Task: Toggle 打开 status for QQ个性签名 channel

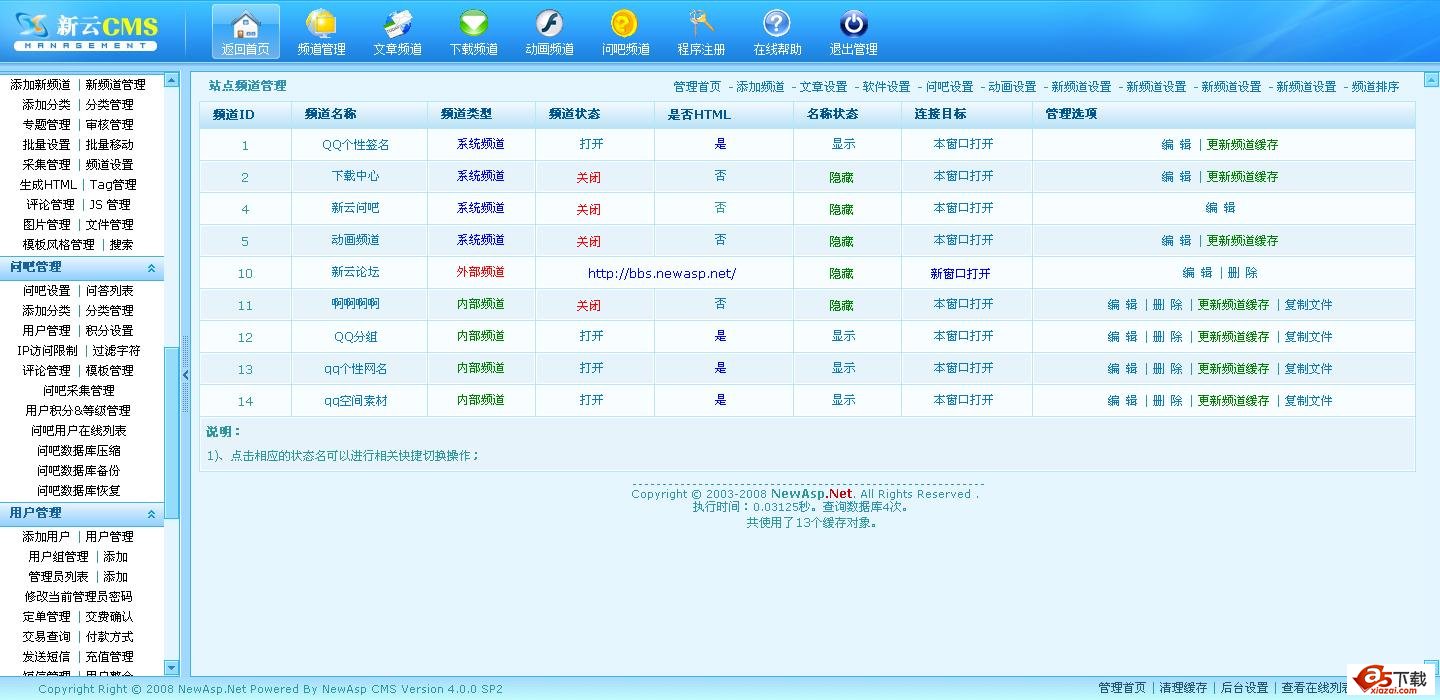Action: click(592, 144)
